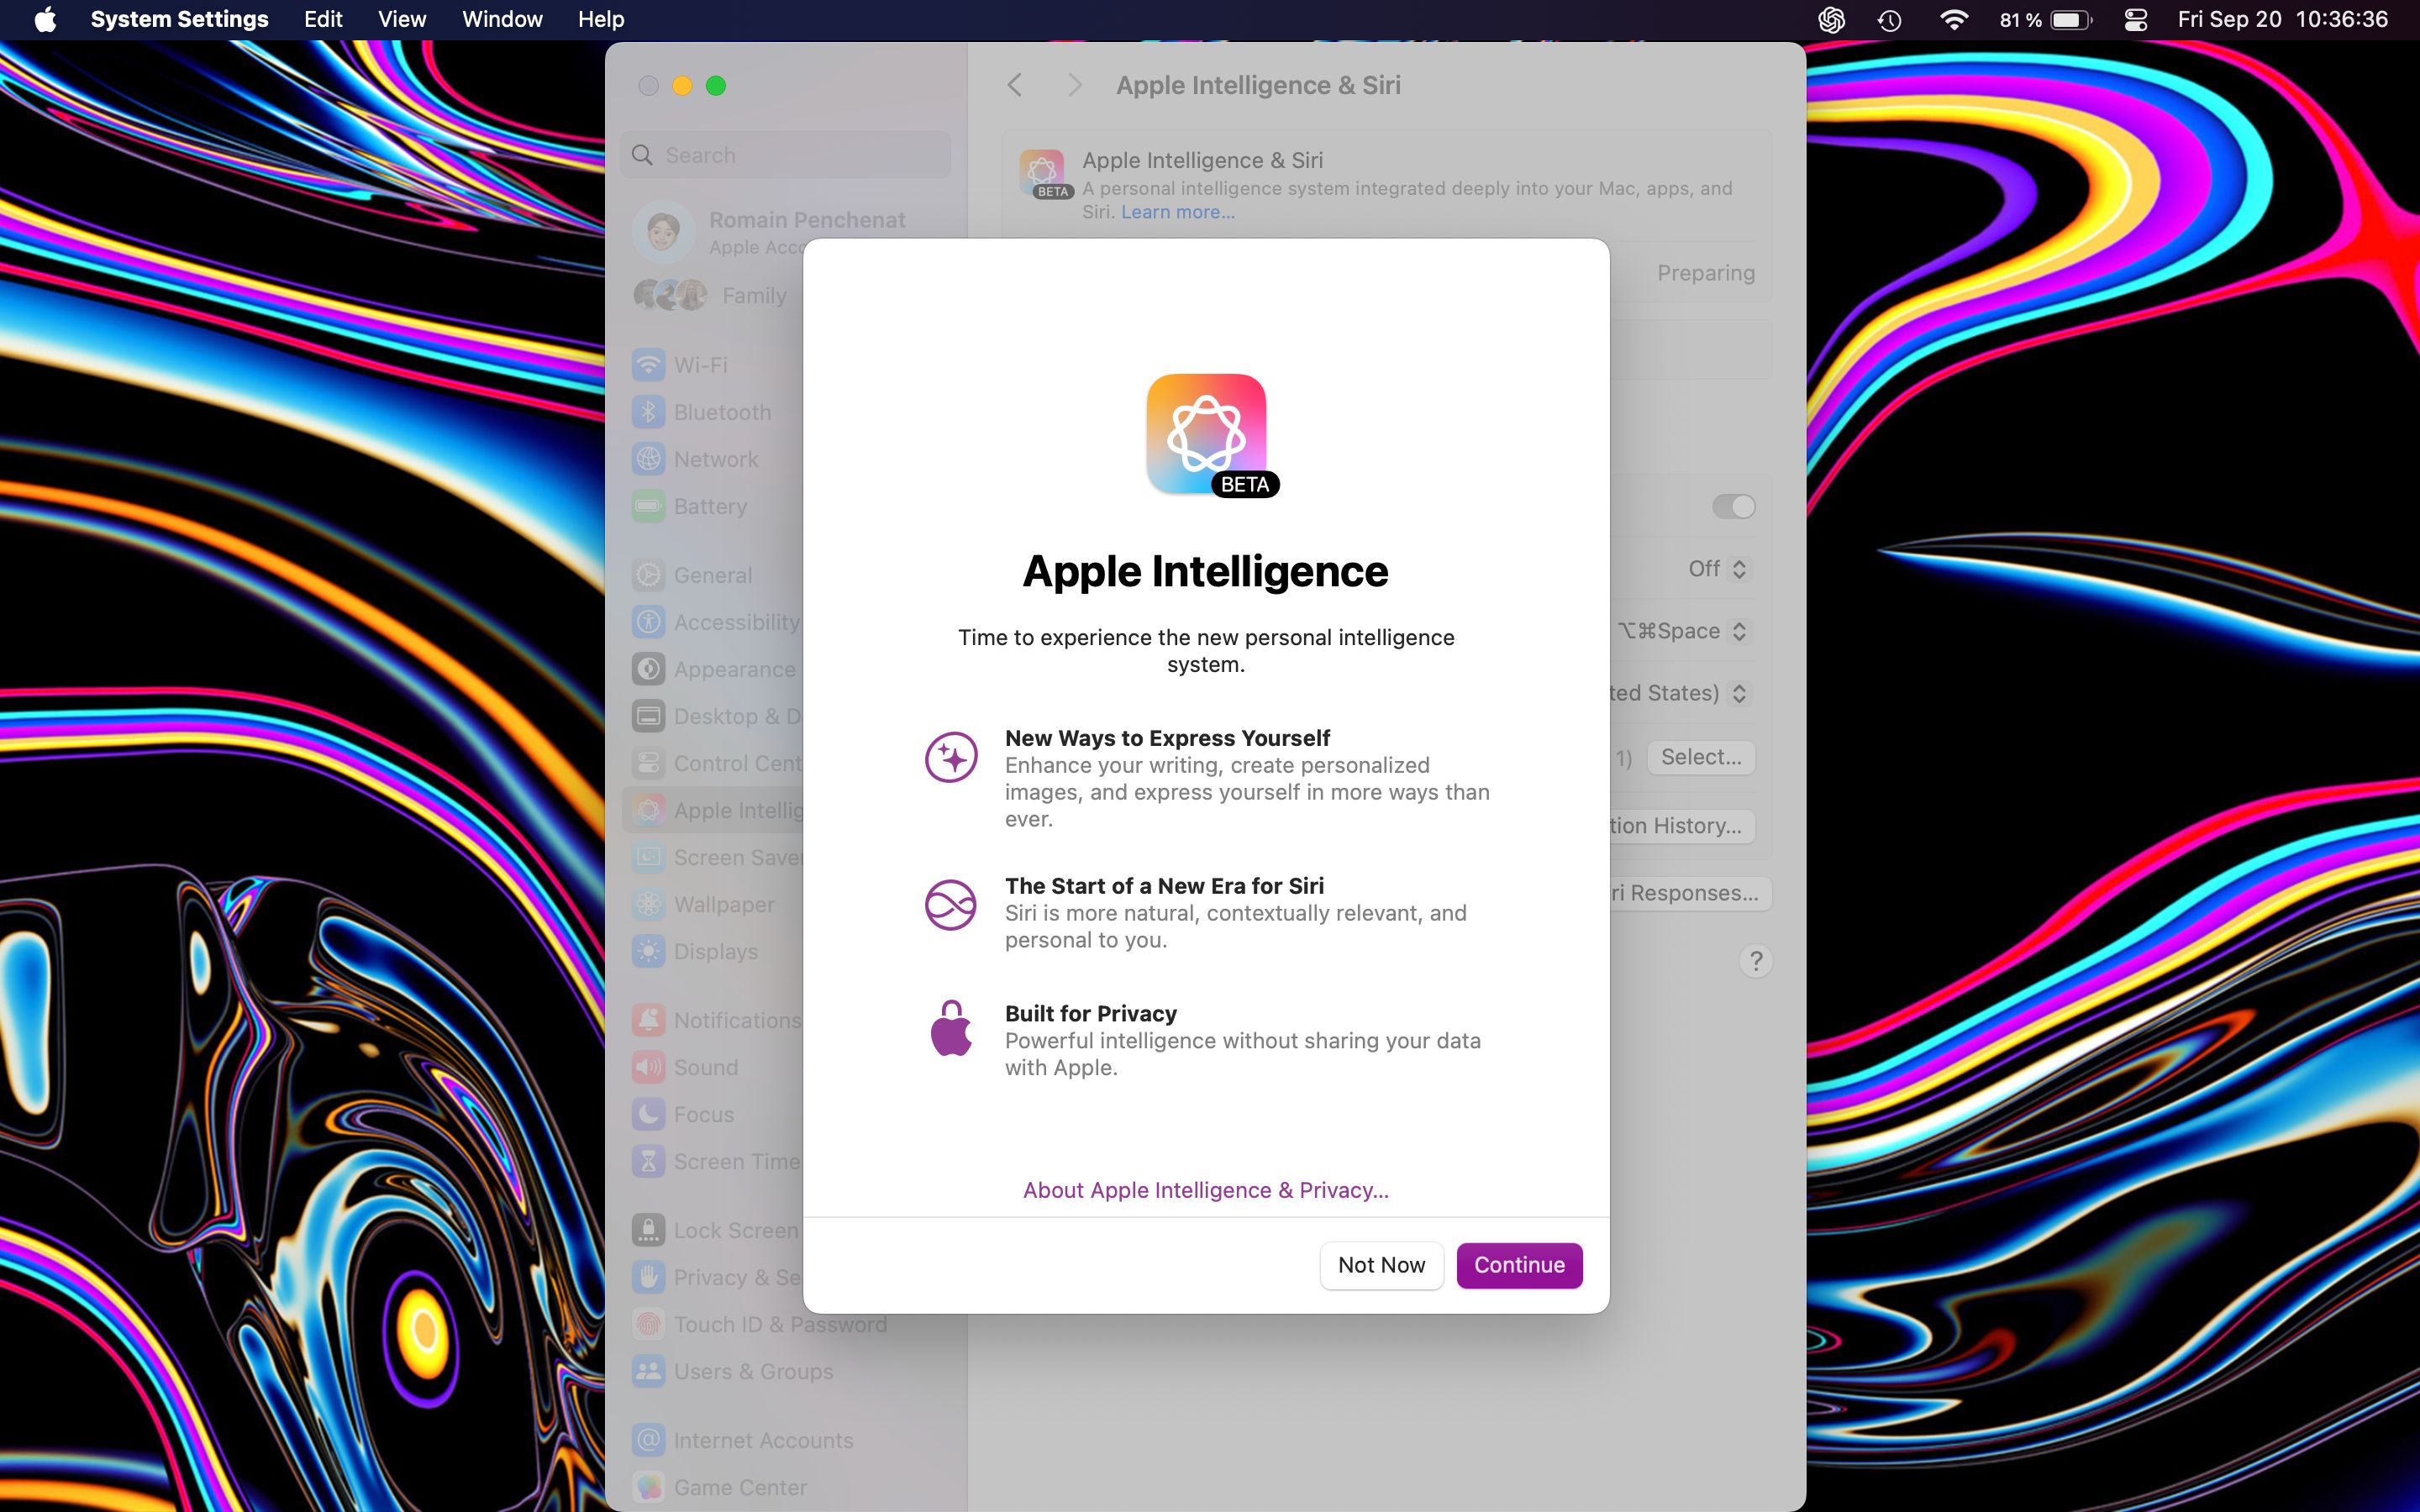This screenshot has width=2420, height=1512.
Task: Open the Edit menu
Action: click(x=323, y=19)
